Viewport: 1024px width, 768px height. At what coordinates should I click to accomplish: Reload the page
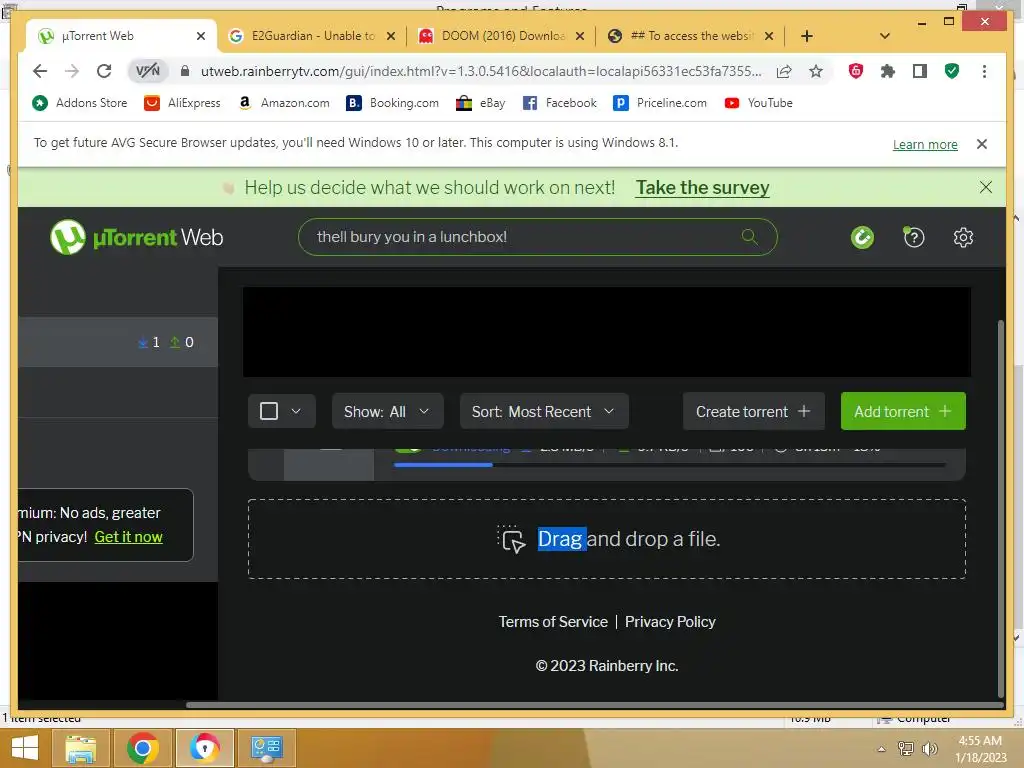(104, 71)
